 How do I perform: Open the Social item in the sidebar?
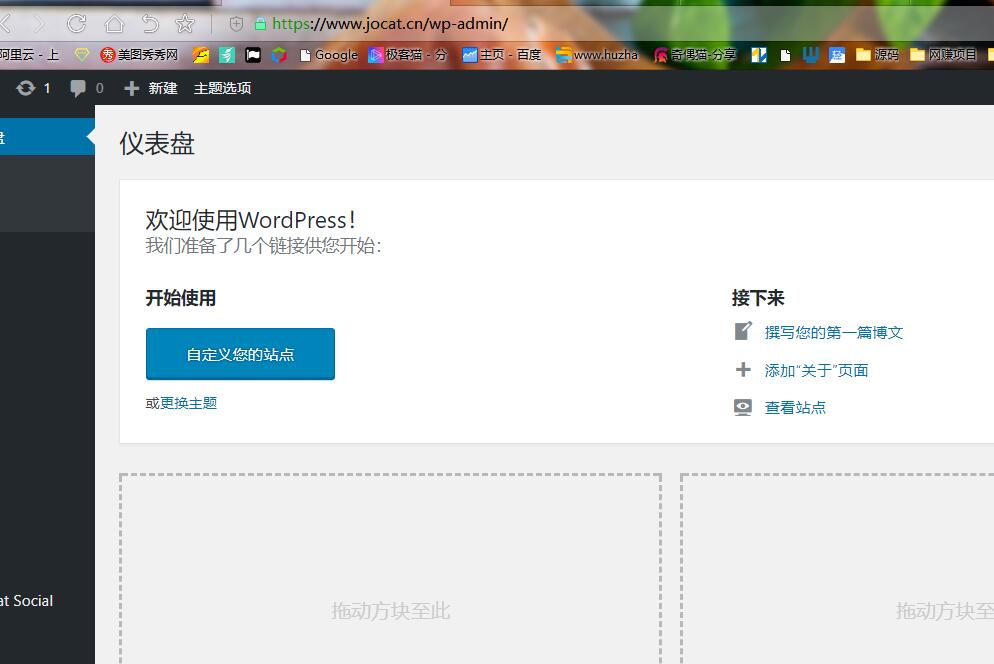point(27,601)
